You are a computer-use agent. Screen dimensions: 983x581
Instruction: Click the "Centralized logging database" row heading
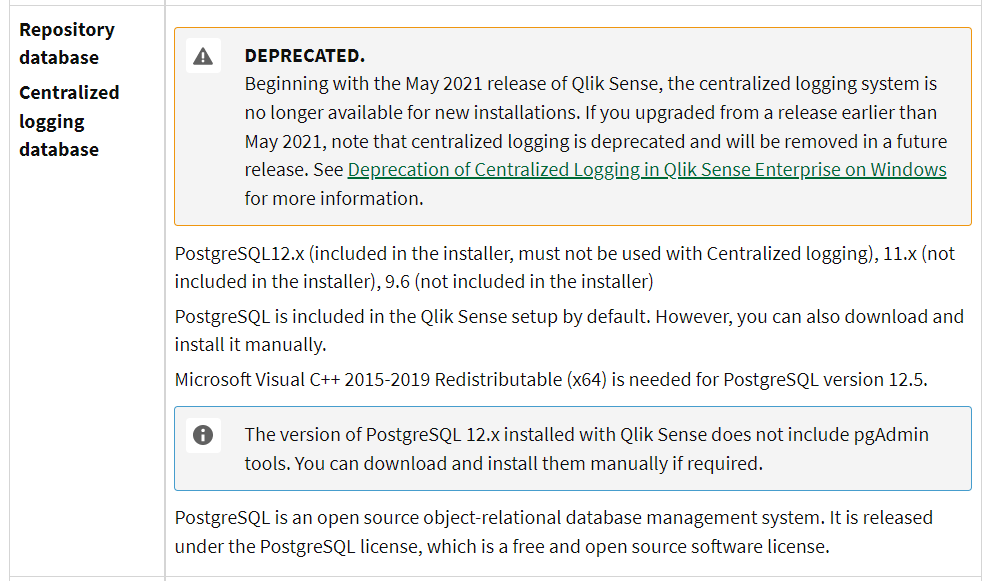tap(68, 120)
